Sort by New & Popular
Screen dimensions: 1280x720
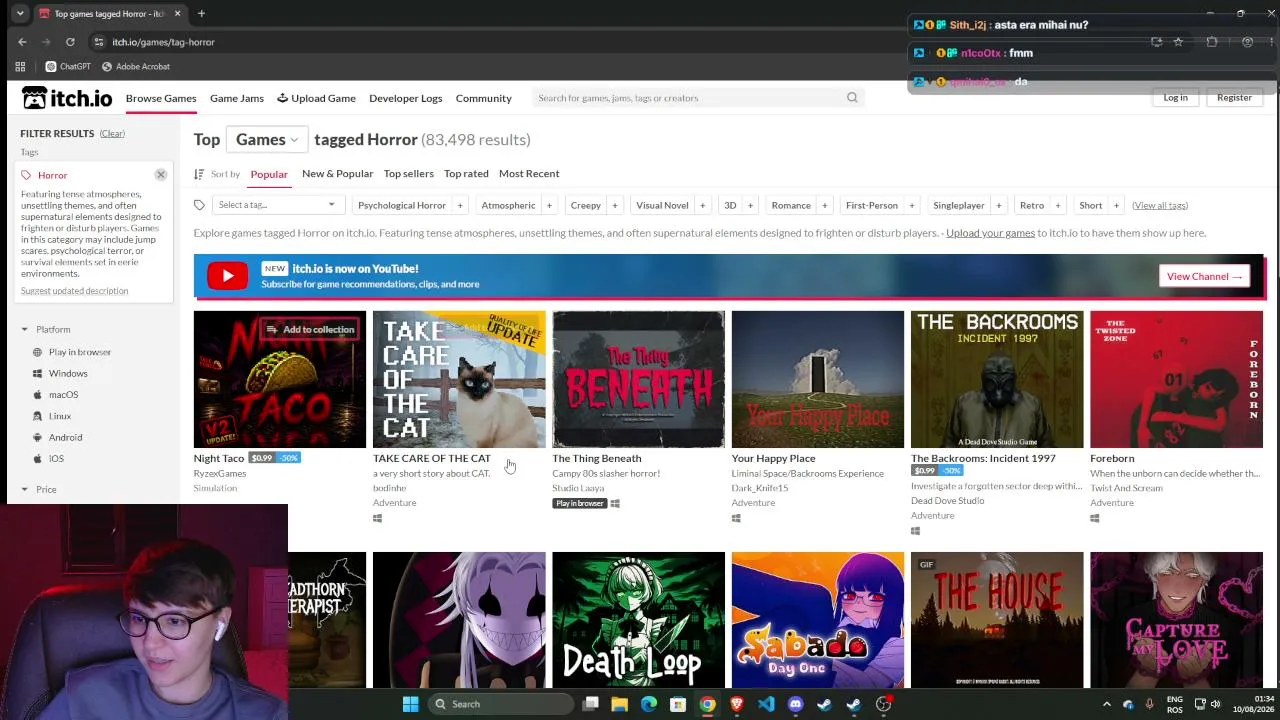point(337,174)
